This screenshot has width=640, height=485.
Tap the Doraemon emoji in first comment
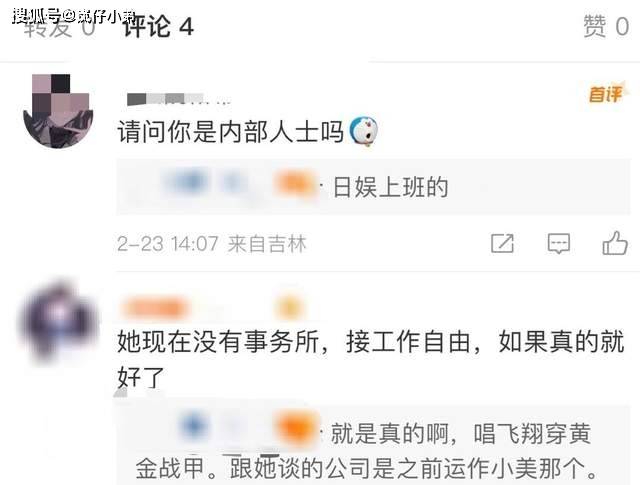(x=364, y=131)
